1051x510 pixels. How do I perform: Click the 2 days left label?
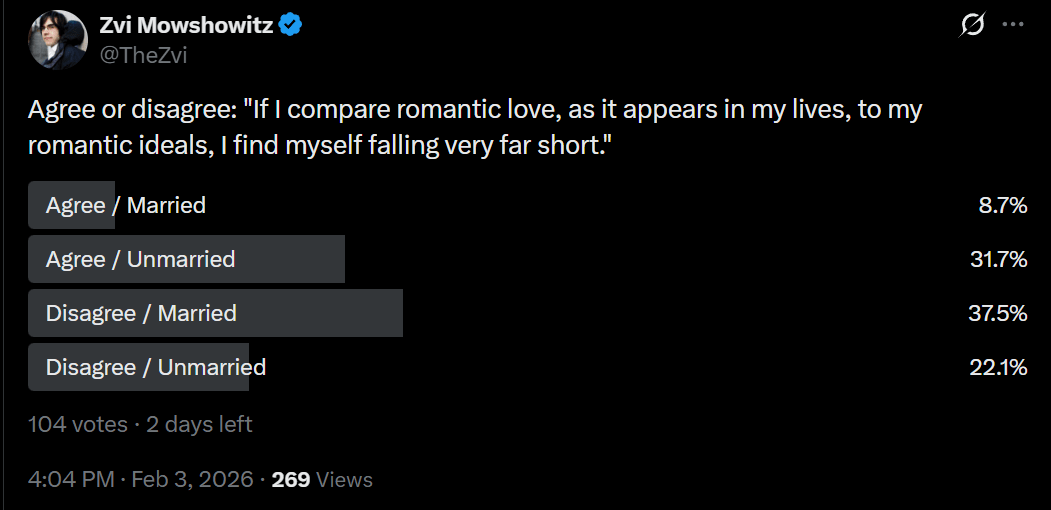pyautogui.click(x=199, y=424)
